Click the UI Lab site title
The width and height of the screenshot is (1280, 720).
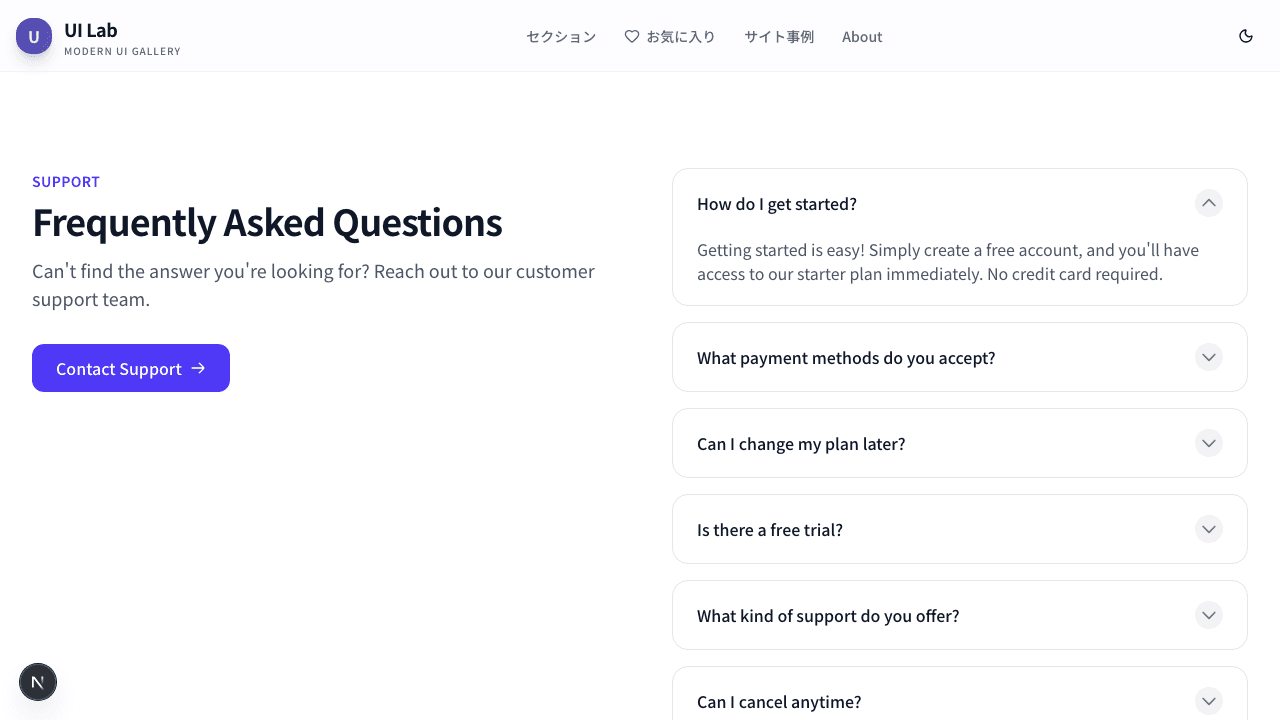[x=91, y=30]
